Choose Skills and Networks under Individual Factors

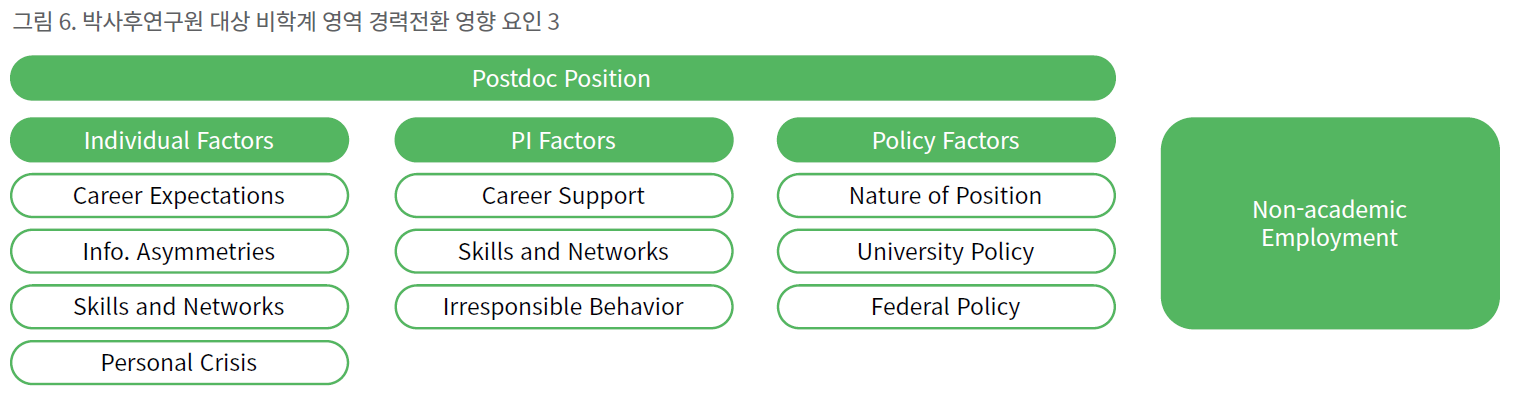[179, 307]
